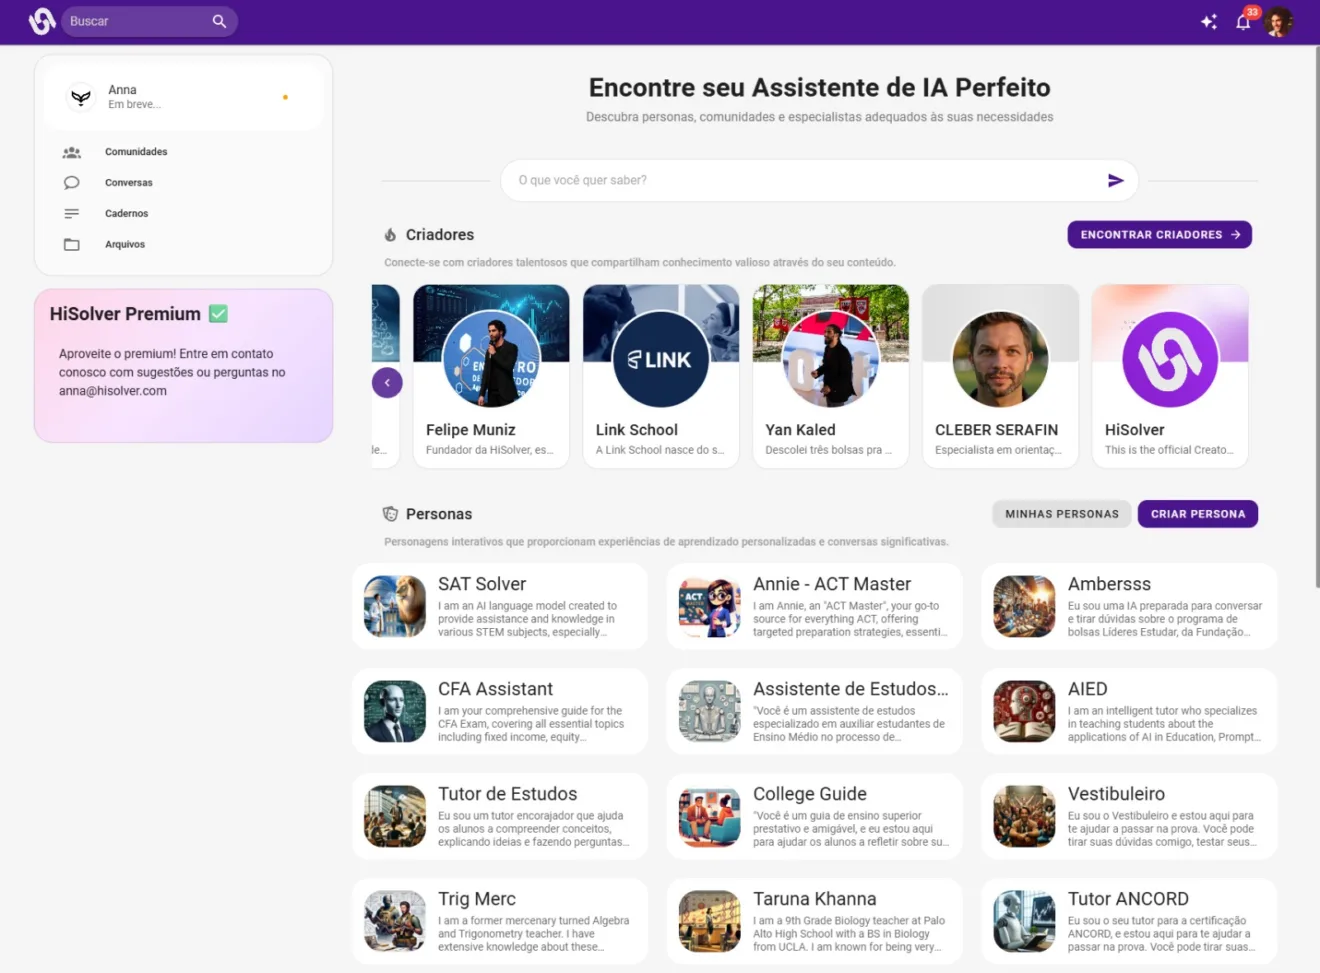Open the Trig Merc persona image
Viewport: 1320px width, 973px height.
[395, 922]
